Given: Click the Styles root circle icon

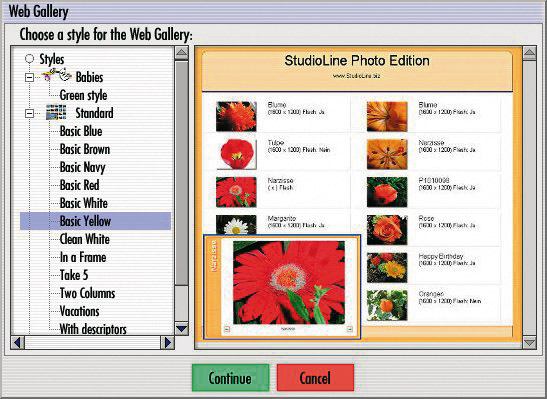Looking at the screenshot, I should click(x=30, y=58).
